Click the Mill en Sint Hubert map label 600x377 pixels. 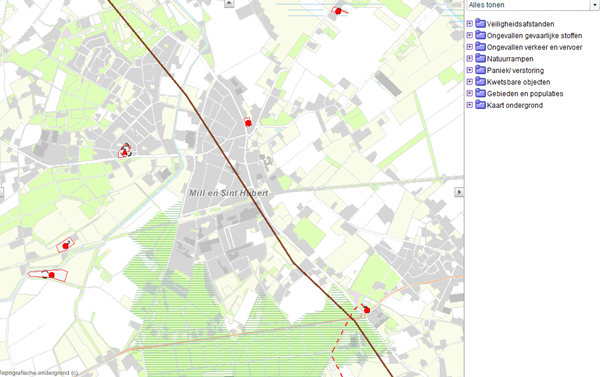(x=229, y=193)
